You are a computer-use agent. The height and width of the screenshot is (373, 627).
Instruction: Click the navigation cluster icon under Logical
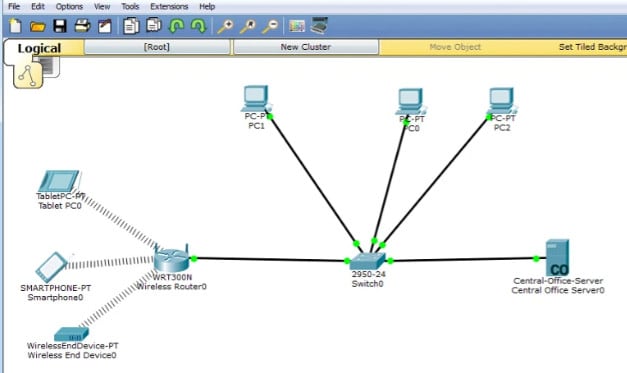28,75
